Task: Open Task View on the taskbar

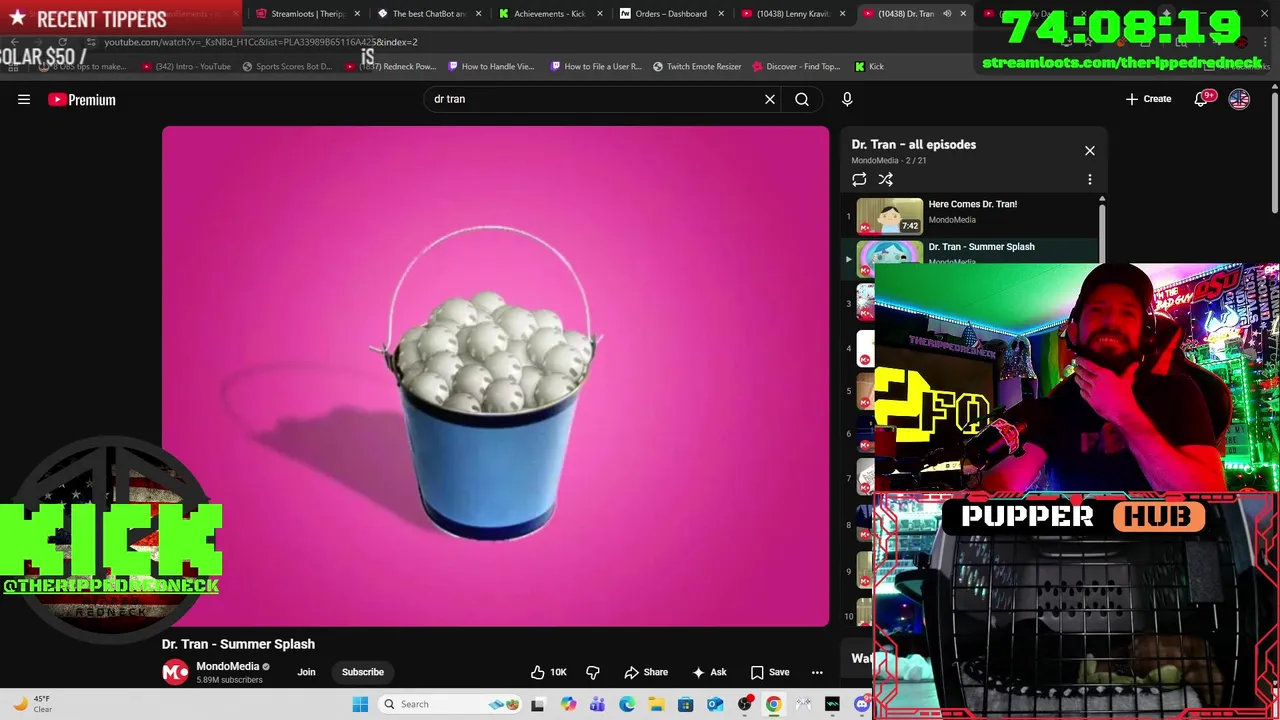Action: coord(538,704)
